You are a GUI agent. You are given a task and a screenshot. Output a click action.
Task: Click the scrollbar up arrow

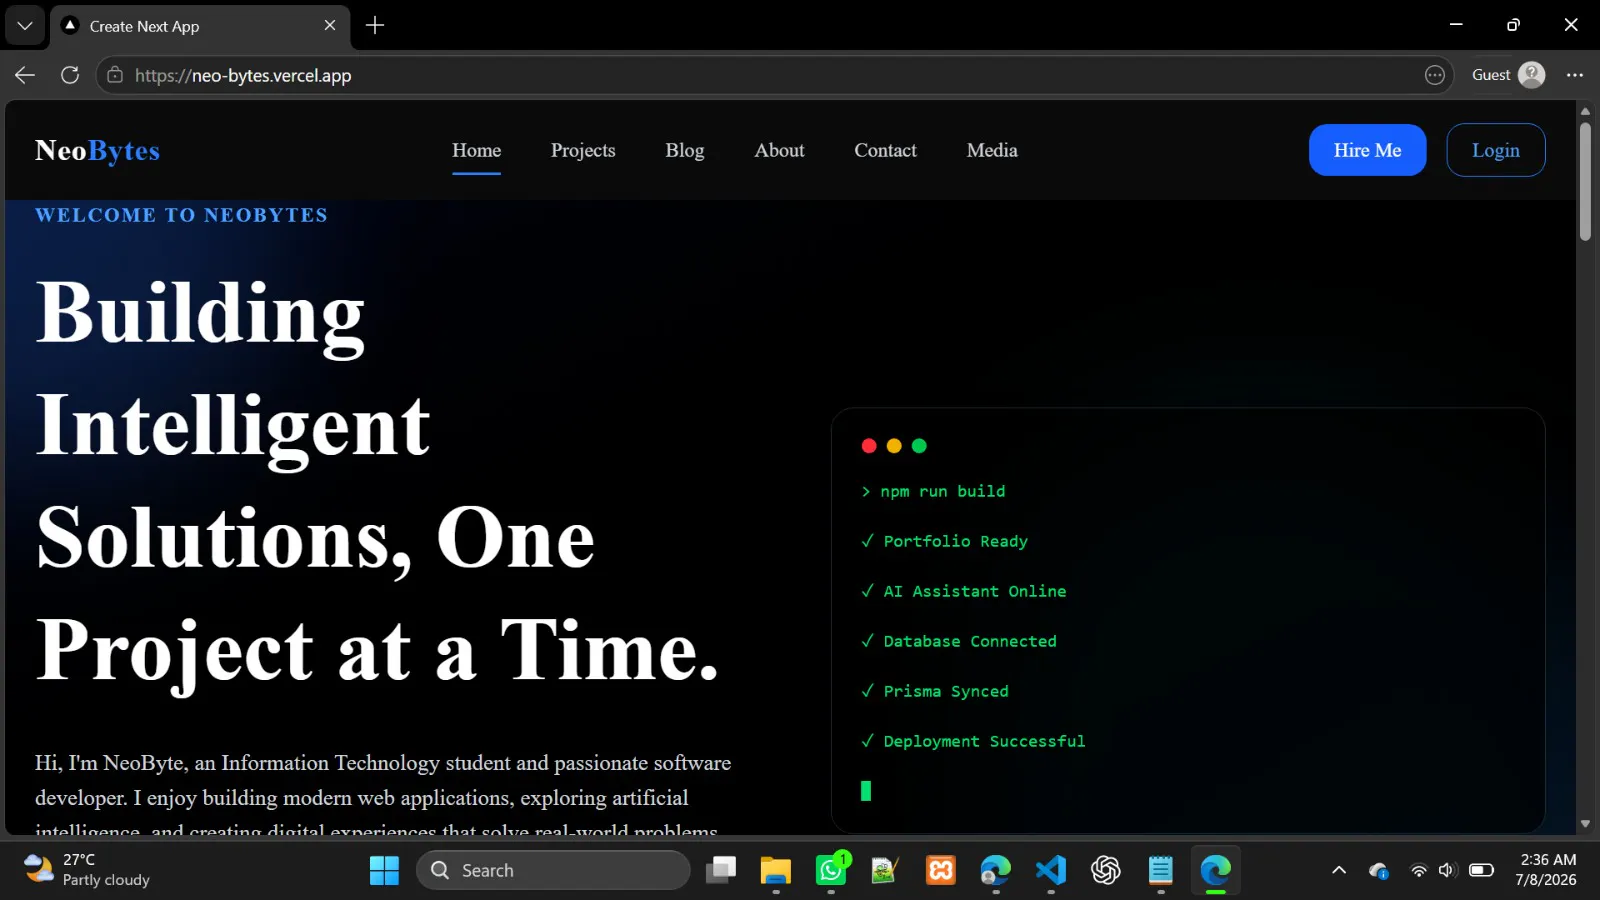[1585, 111]
